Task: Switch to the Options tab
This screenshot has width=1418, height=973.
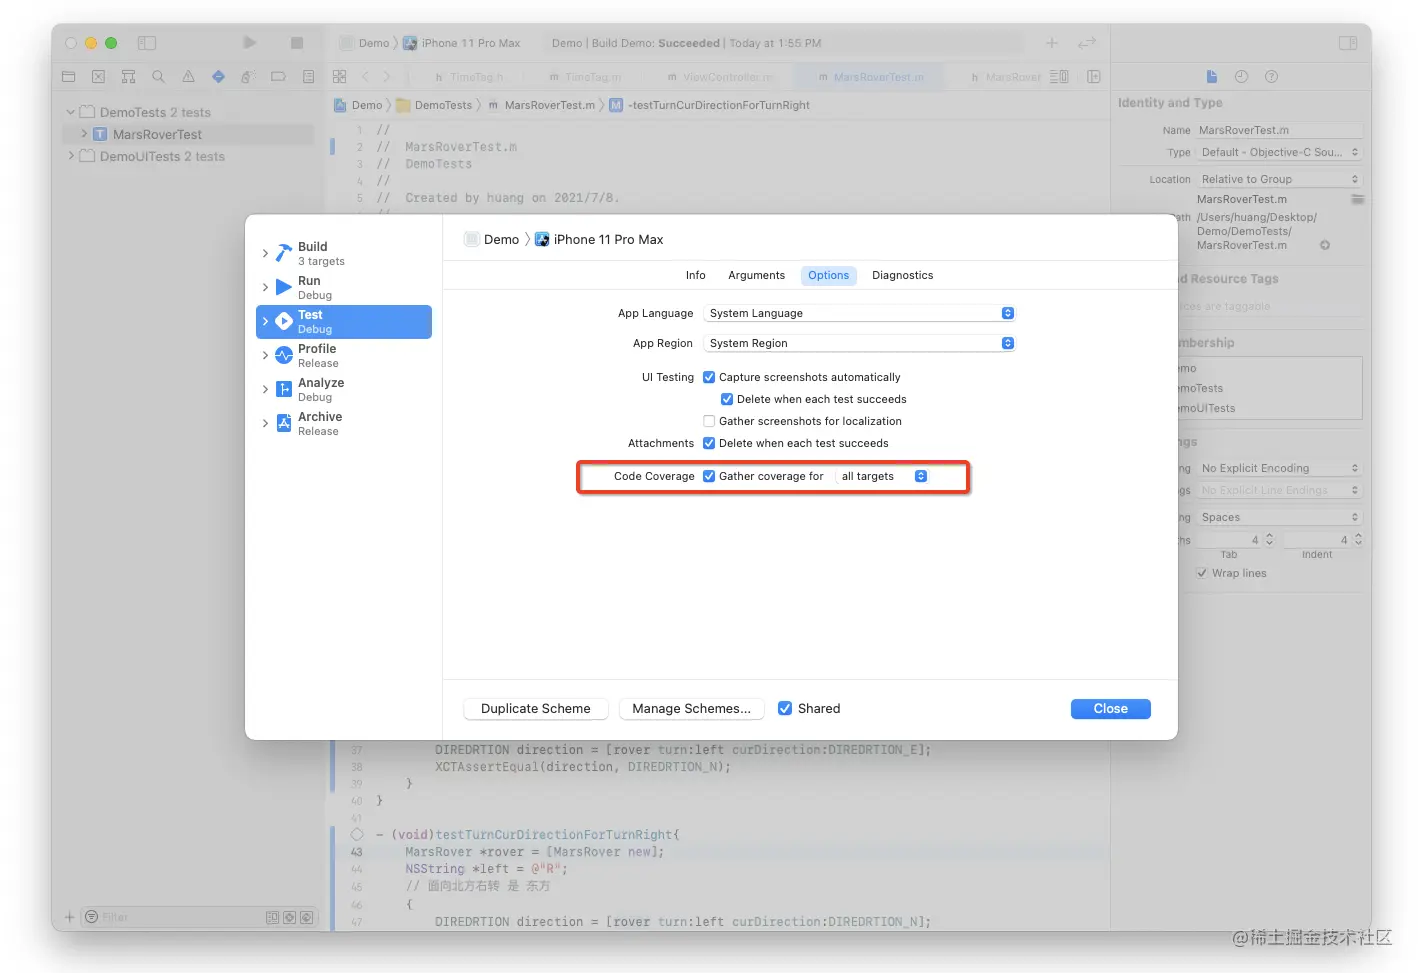Action: [829, 275]
